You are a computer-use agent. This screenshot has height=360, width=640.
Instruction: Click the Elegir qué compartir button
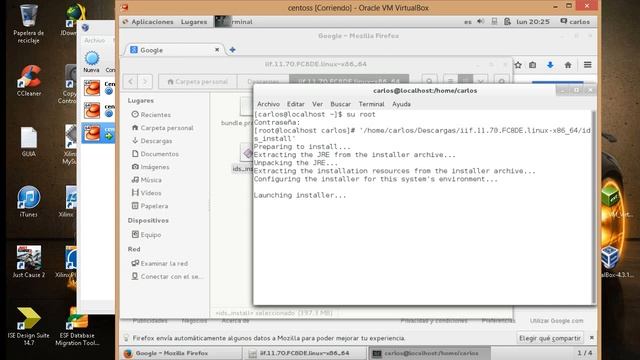(549, 338)
